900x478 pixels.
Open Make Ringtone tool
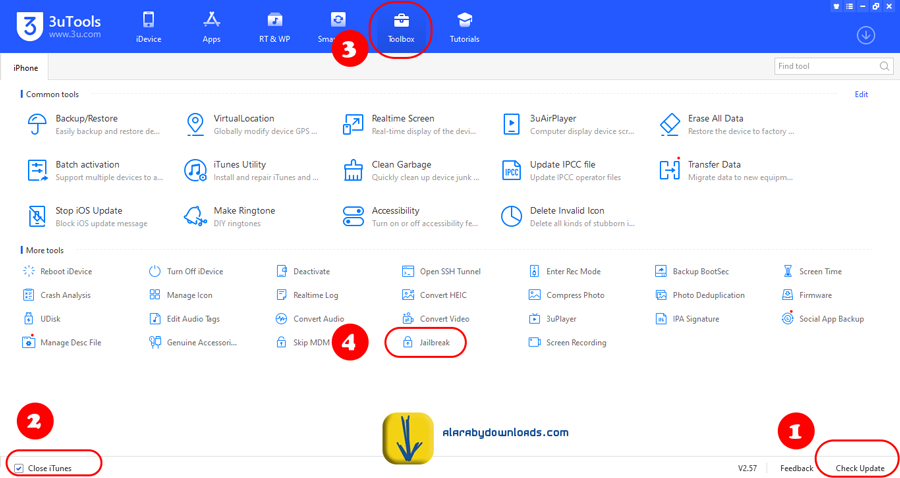230,216
